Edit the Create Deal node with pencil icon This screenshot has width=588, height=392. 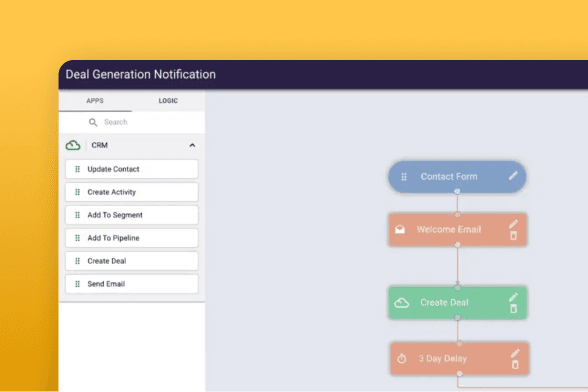point(513,297)
